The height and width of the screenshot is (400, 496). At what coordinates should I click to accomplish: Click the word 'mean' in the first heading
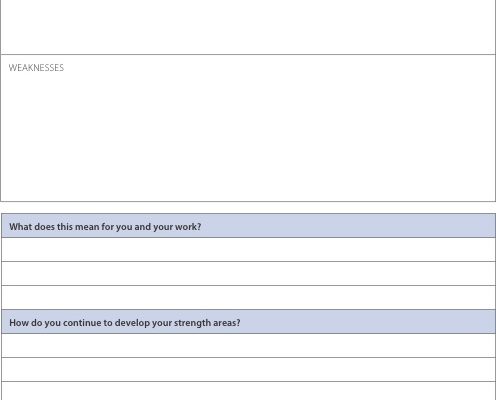pyautogui.click(x=87, y=227)
